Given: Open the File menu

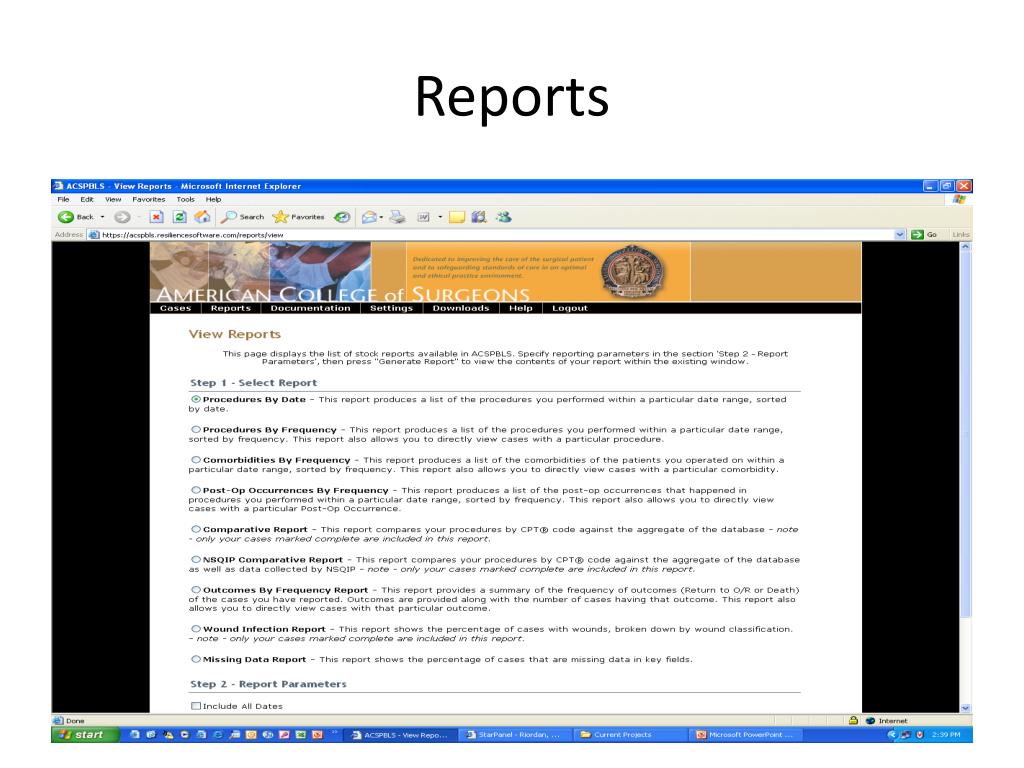Looking at the screenshot, I should [x=63, y=199].
